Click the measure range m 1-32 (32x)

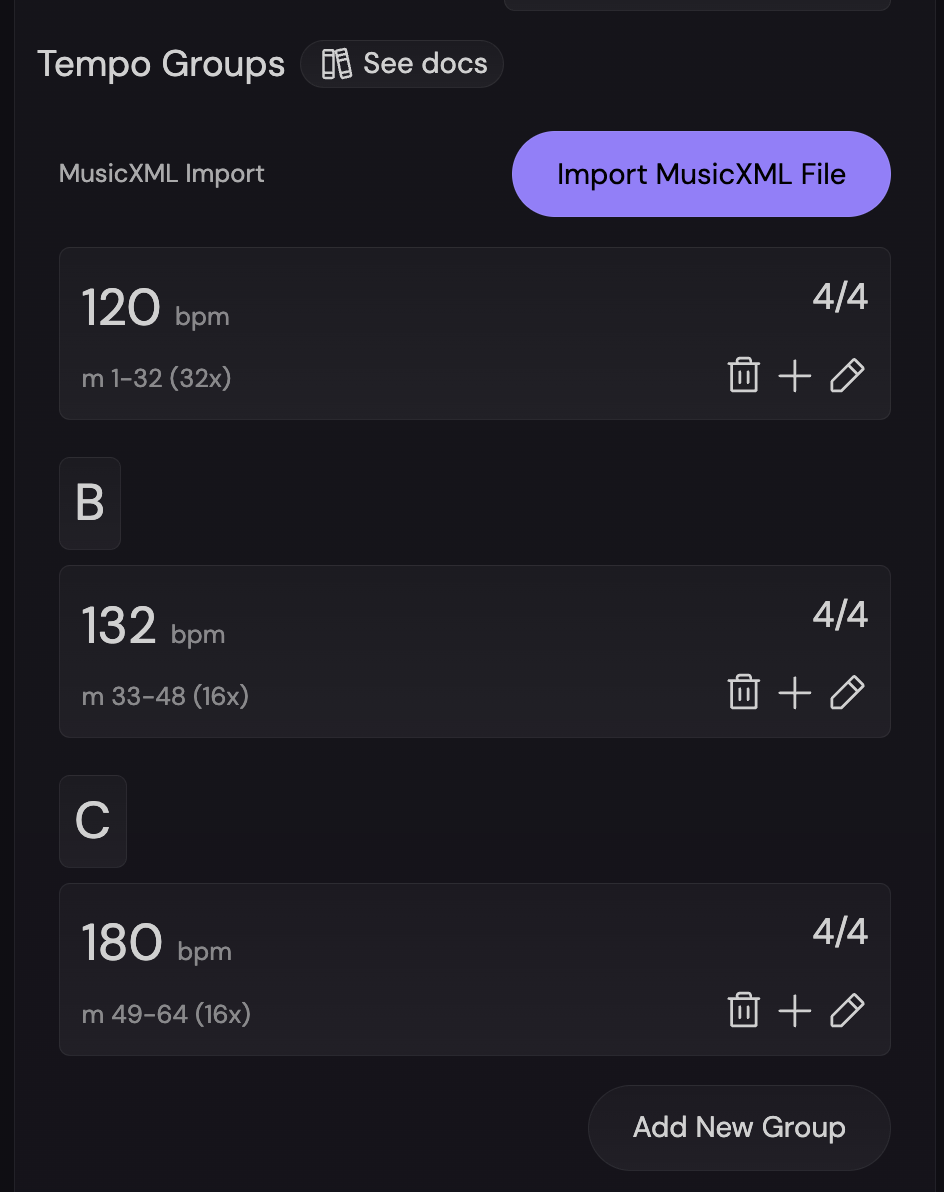(156, 378)
